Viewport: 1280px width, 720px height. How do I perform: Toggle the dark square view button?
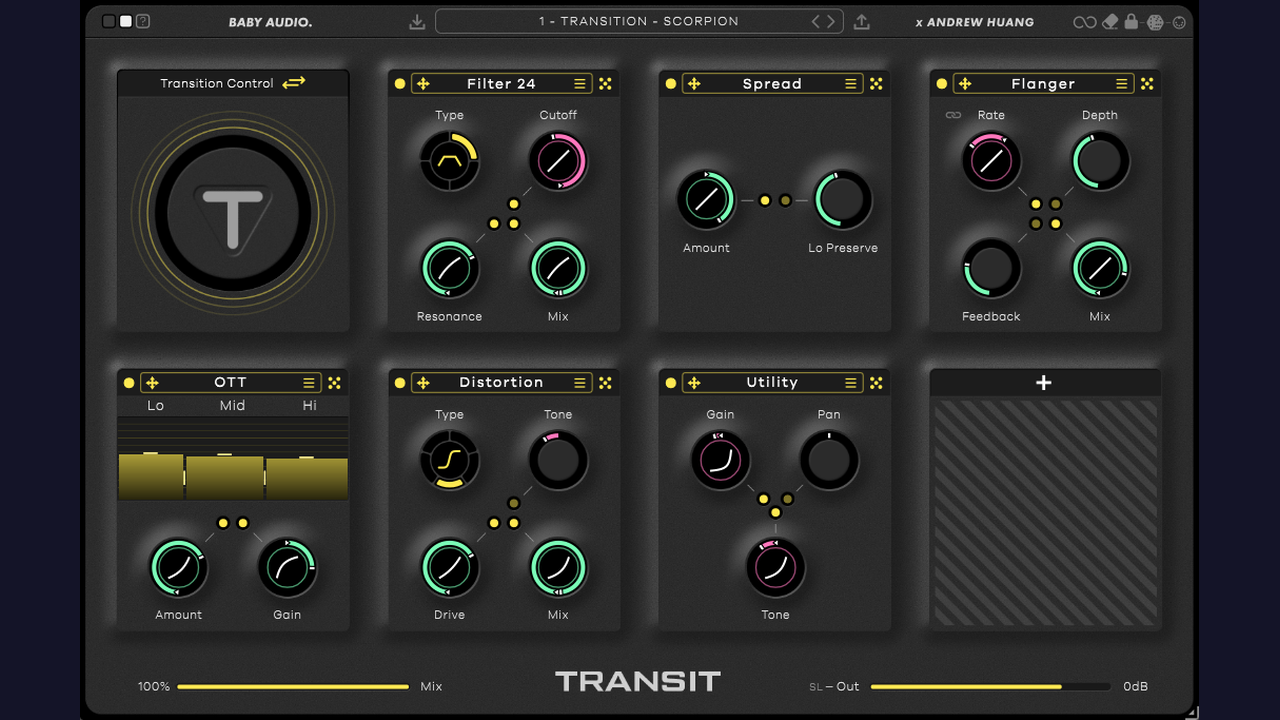coord(109,21)
